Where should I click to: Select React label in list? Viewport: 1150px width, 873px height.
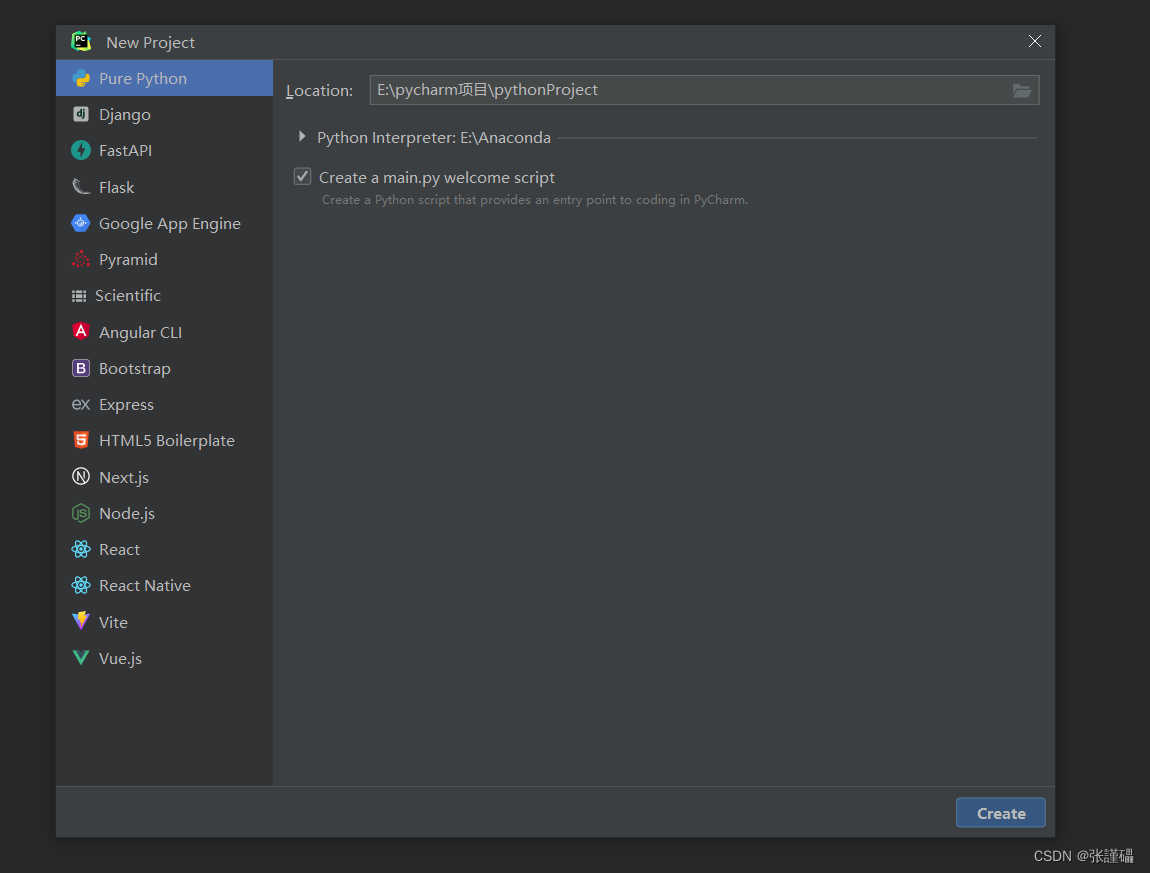120,549
